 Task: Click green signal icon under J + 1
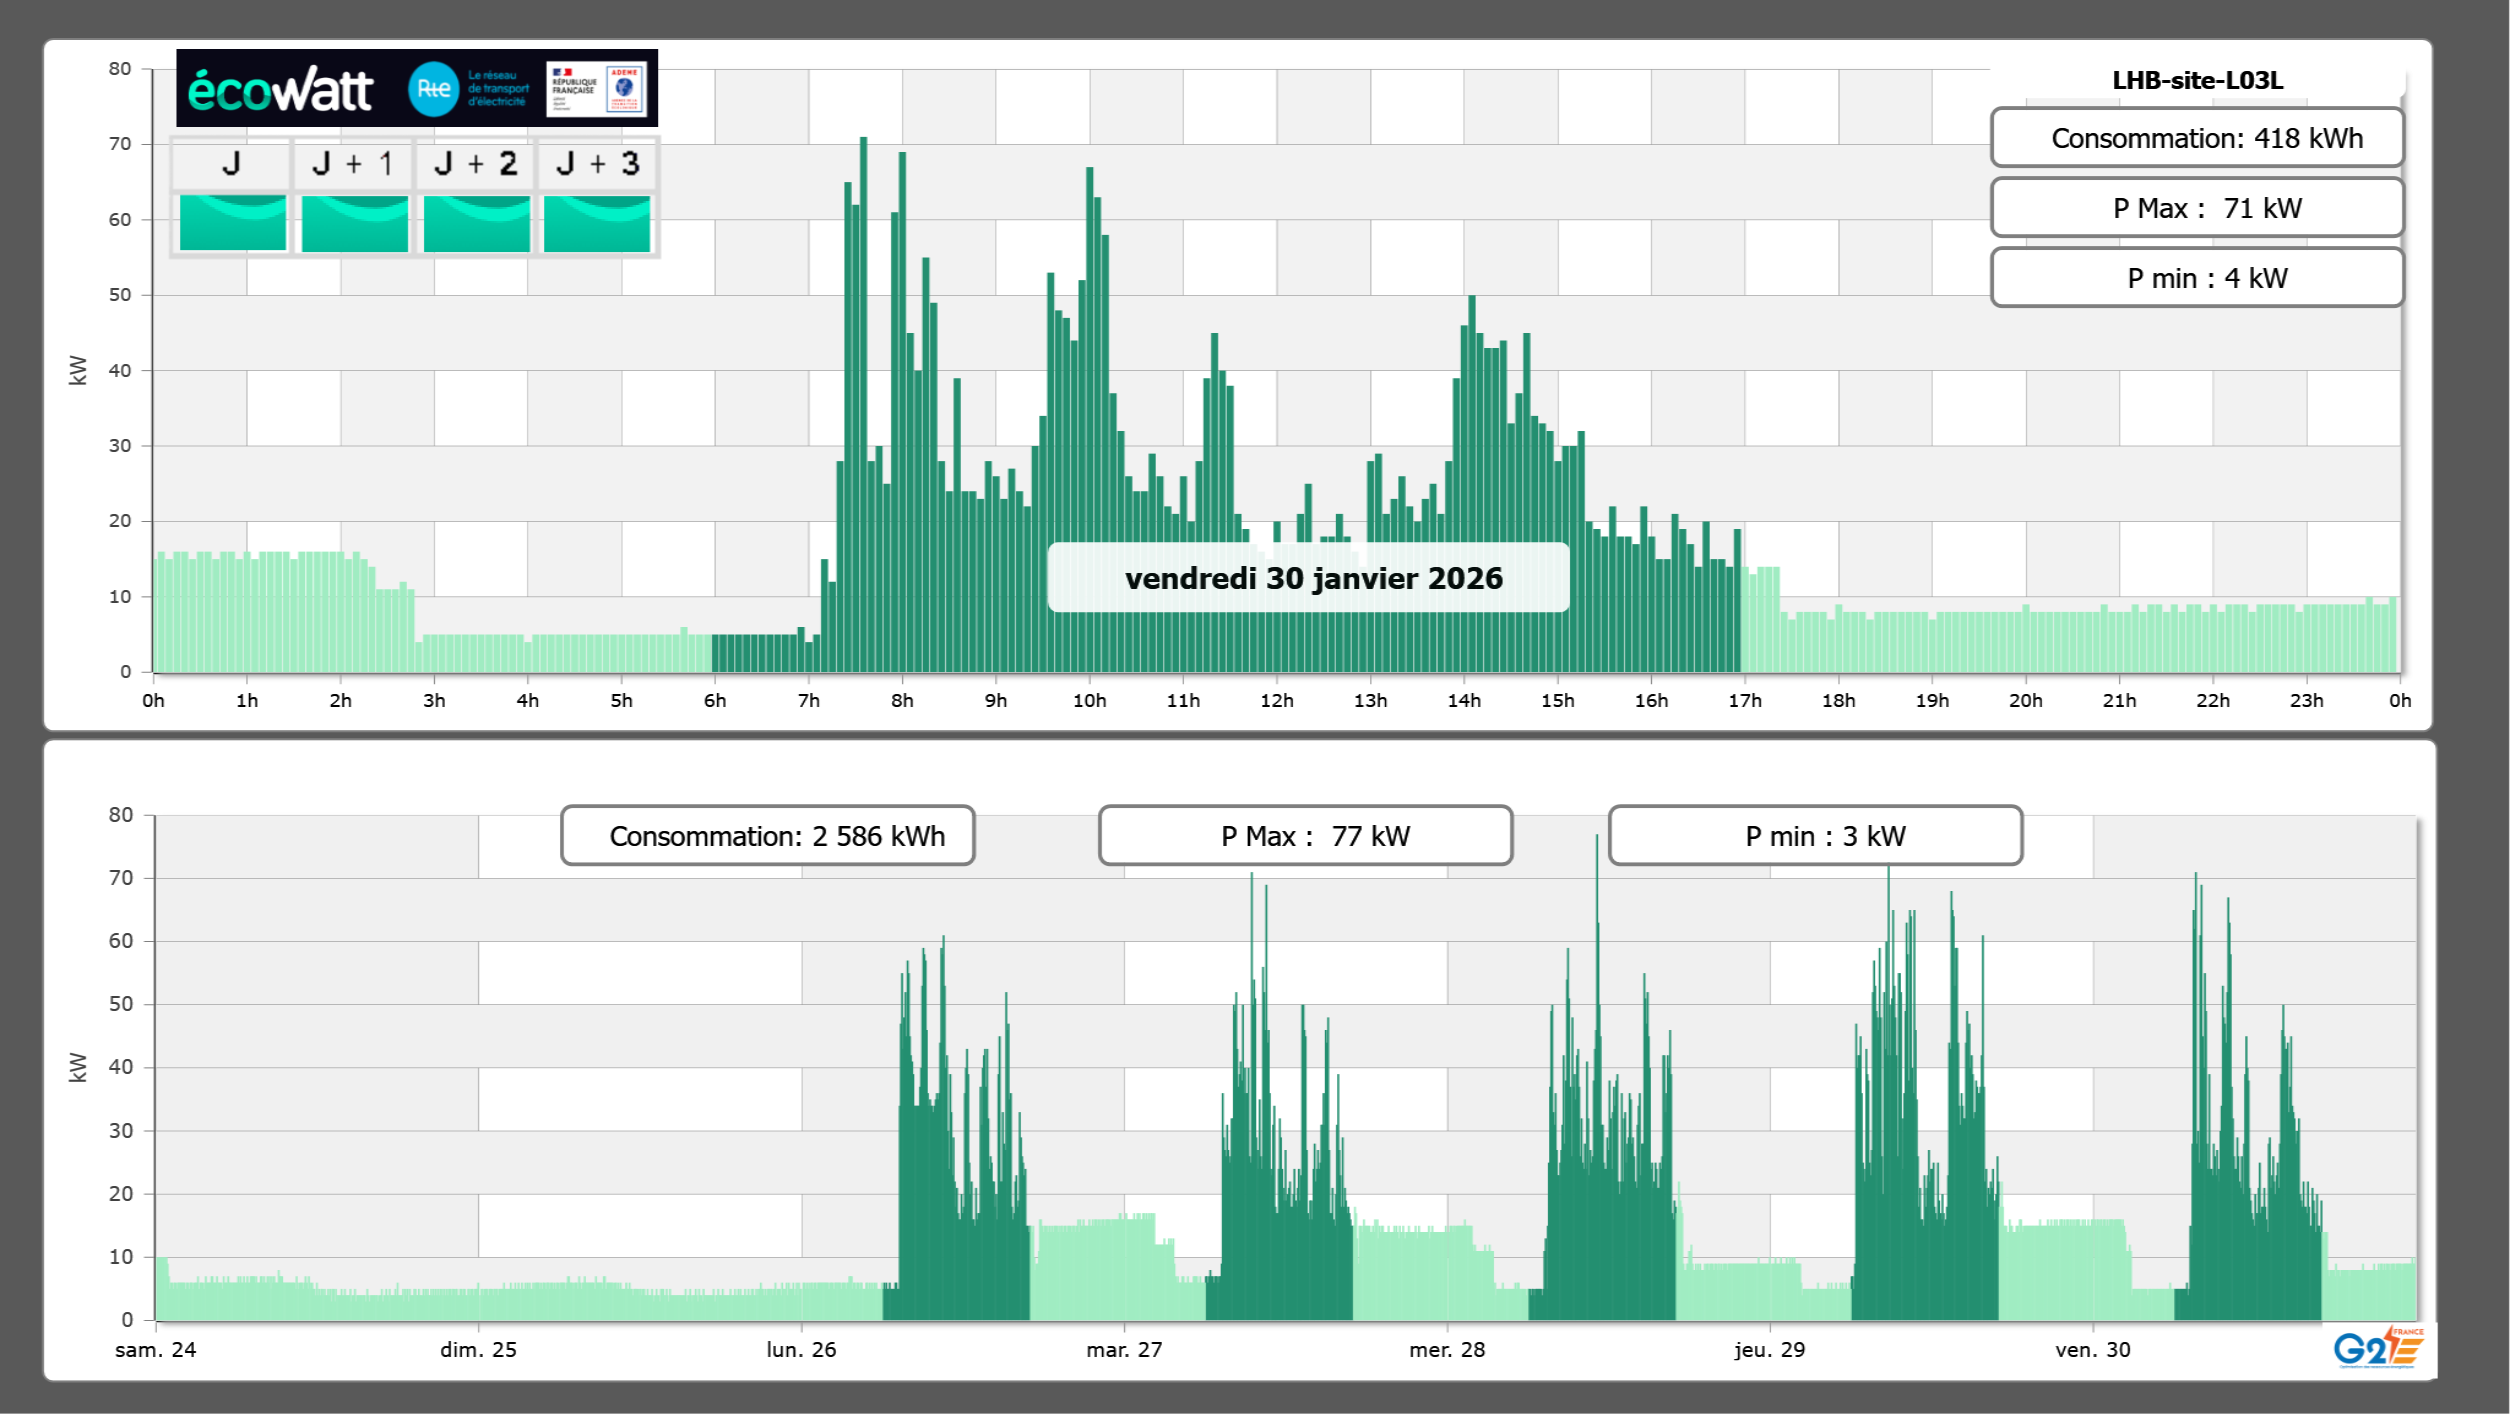point(354,223)
